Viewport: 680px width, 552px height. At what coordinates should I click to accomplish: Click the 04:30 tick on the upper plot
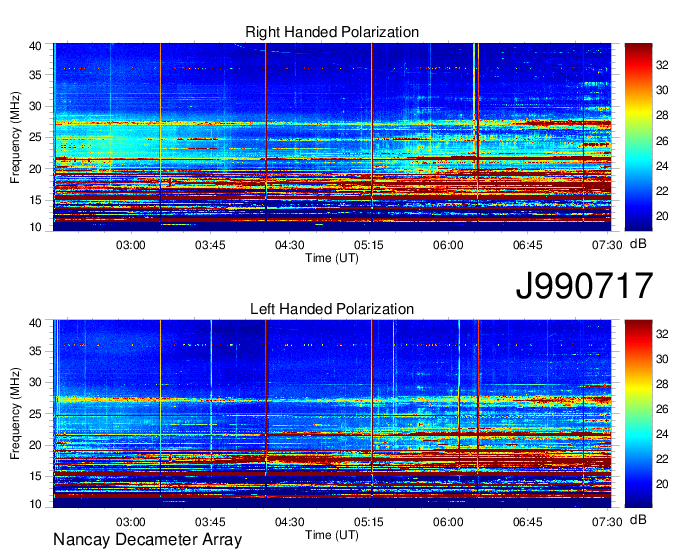point(289,245)
